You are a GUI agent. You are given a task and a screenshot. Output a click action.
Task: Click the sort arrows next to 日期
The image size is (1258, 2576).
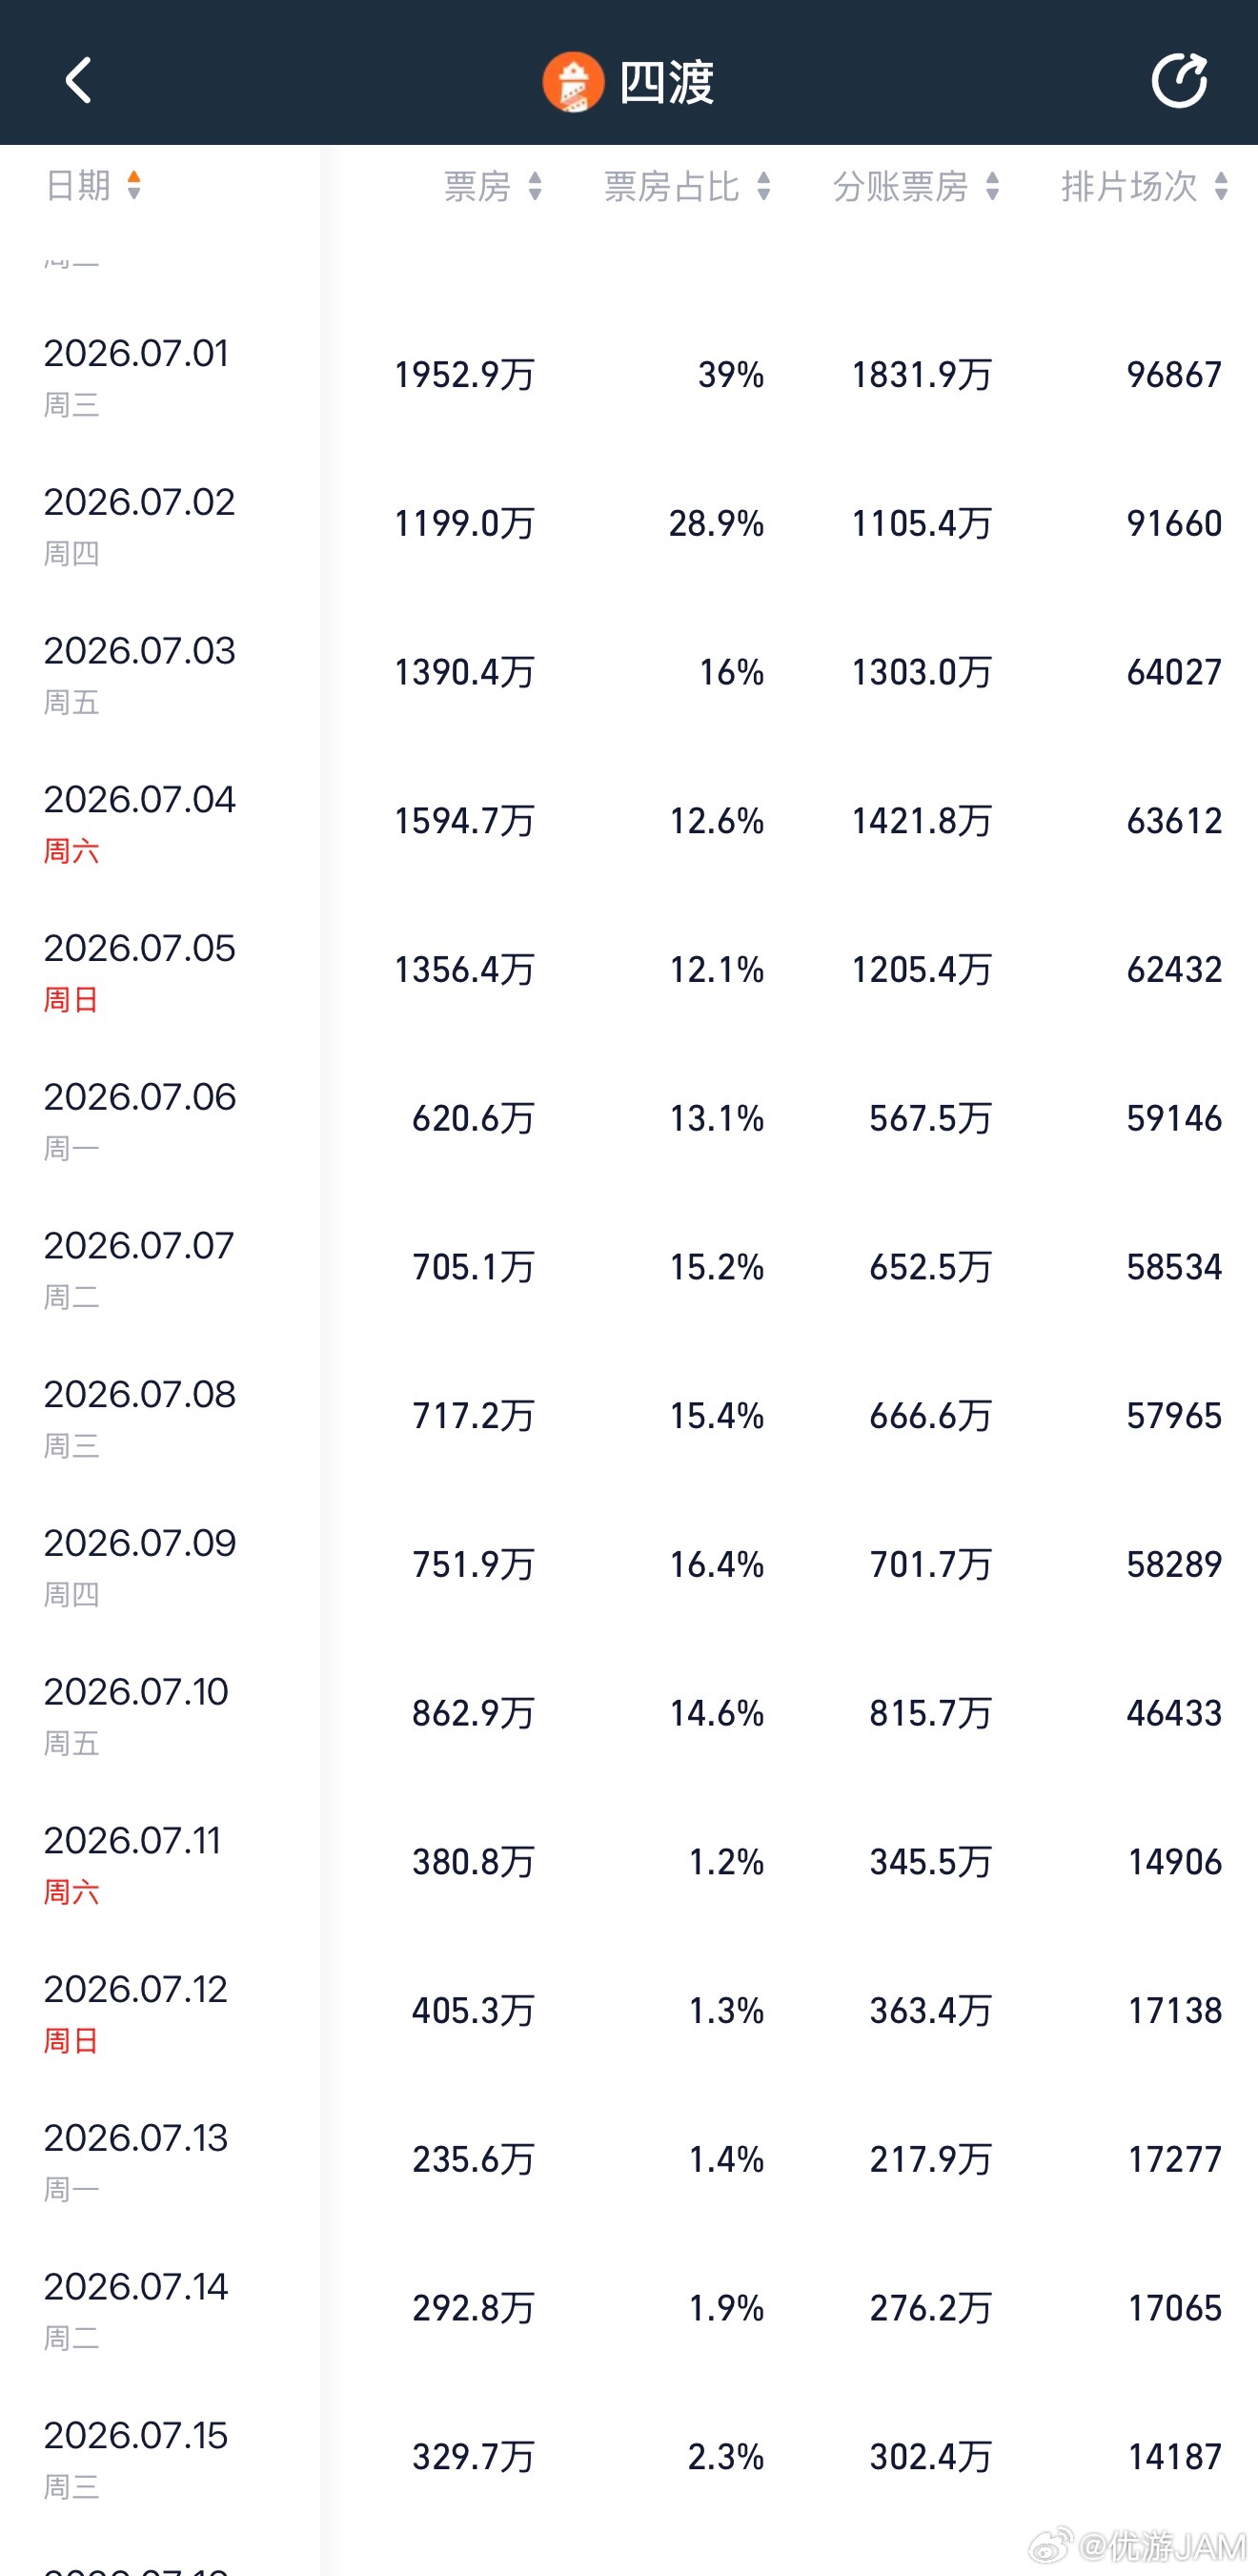(x=134, y=185)
